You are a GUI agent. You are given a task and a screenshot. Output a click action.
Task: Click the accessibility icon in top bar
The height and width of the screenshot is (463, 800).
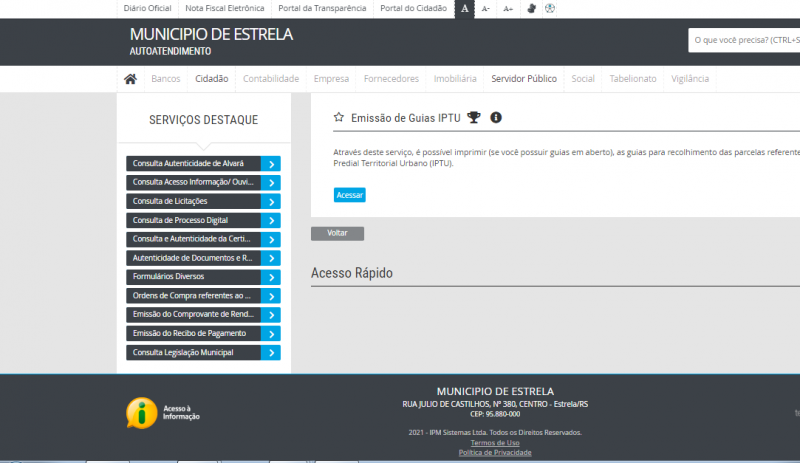550,8
